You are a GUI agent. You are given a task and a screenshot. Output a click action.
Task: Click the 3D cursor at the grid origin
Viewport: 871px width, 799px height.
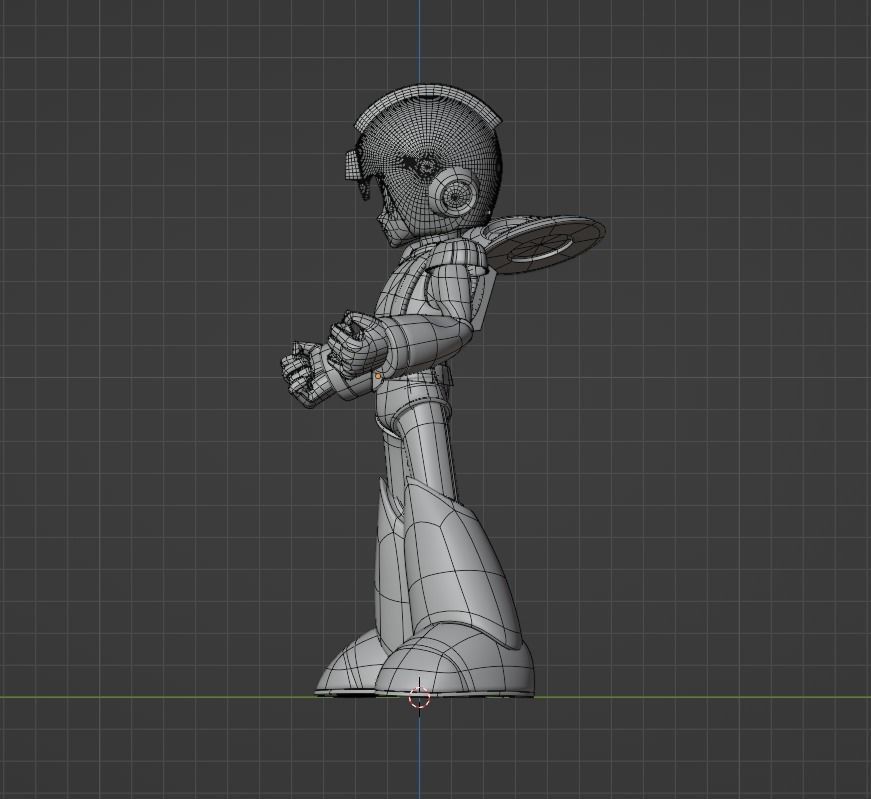[419, 697]
